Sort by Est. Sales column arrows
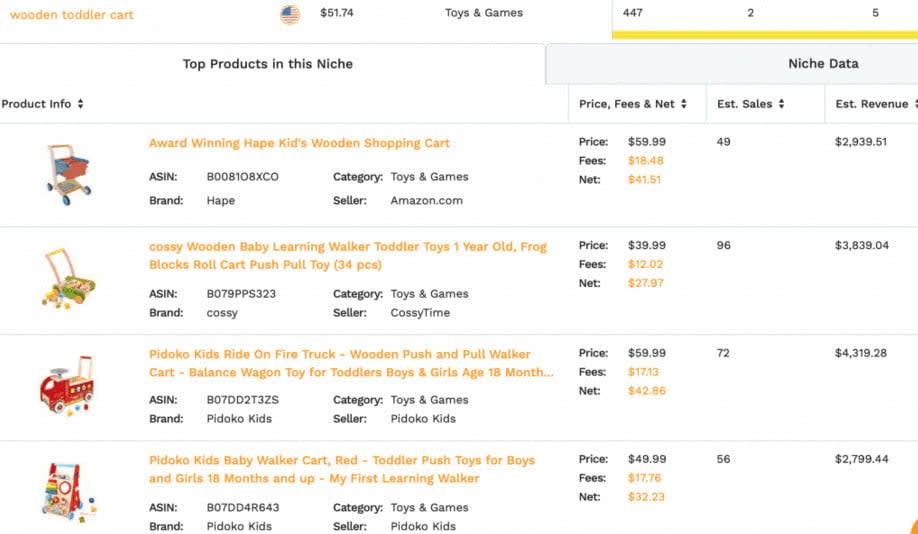The height and width of the screenshot is (534, 918). tap(781, 104)
